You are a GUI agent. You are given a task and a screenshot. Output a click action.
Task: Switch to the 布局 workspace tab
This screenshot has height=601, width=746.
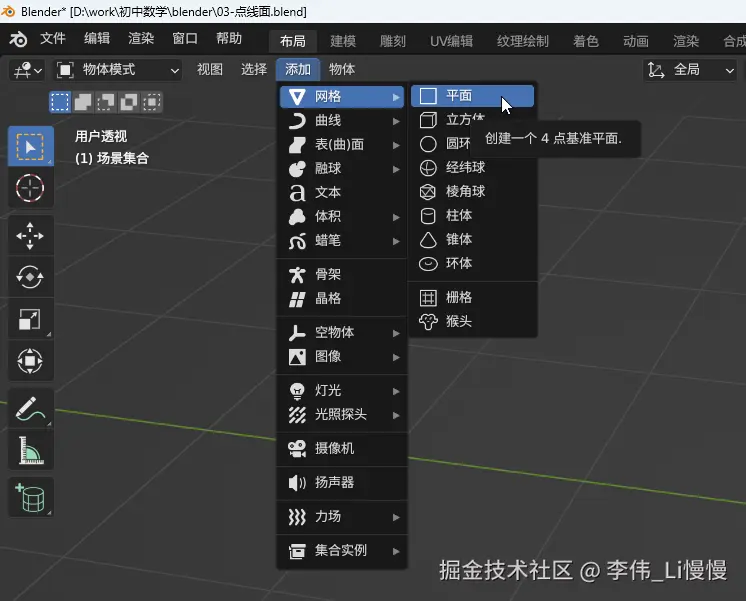click(293, 41)
